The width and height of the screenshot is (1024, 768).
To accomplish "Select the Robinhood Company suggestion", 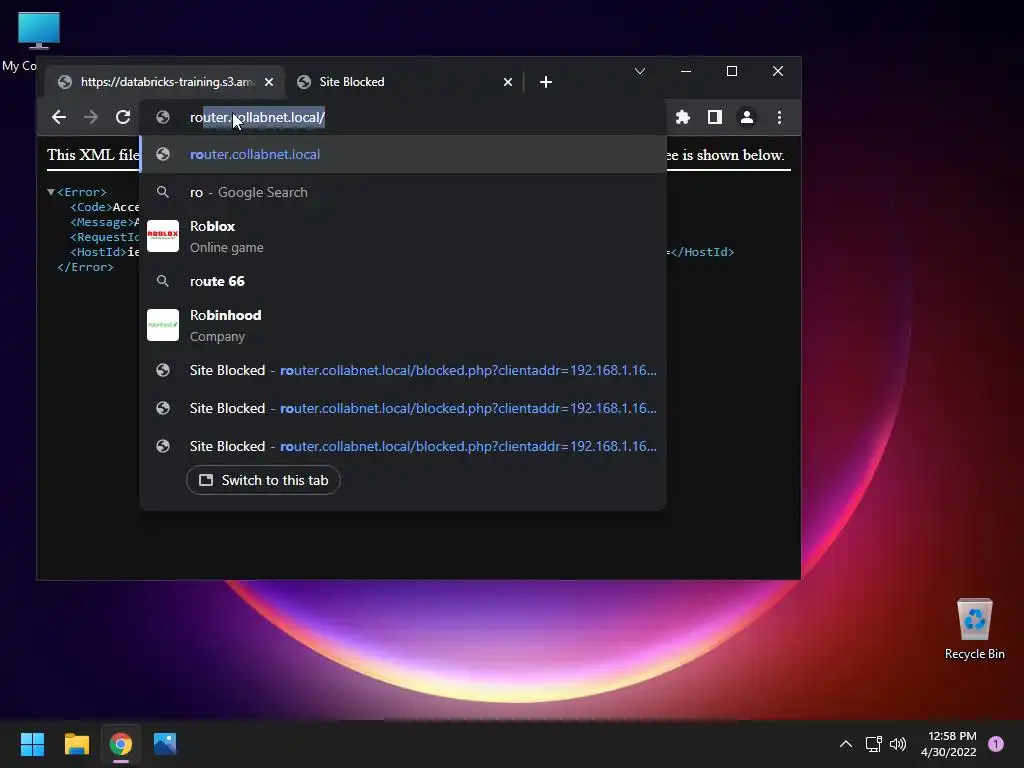I will click(x=403, y=325).
